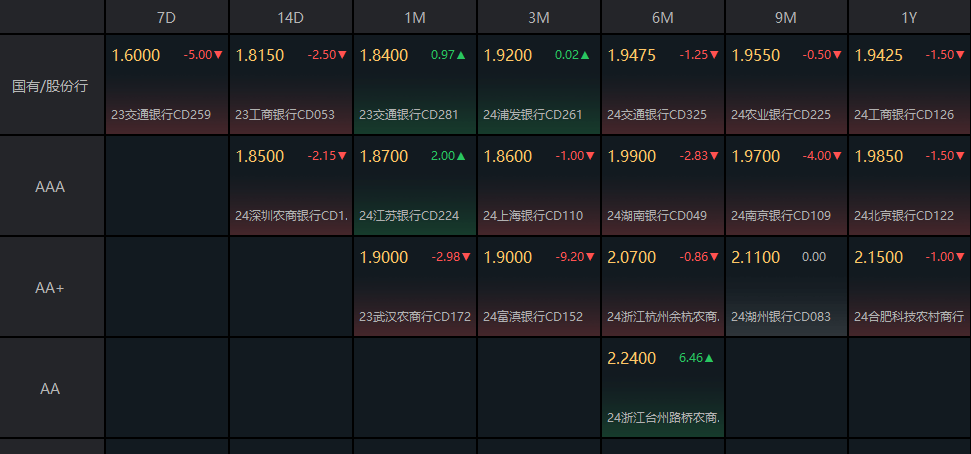Click the green up arrow beside 0.02
Screen dimensions: 971x454
pos(585,56)
